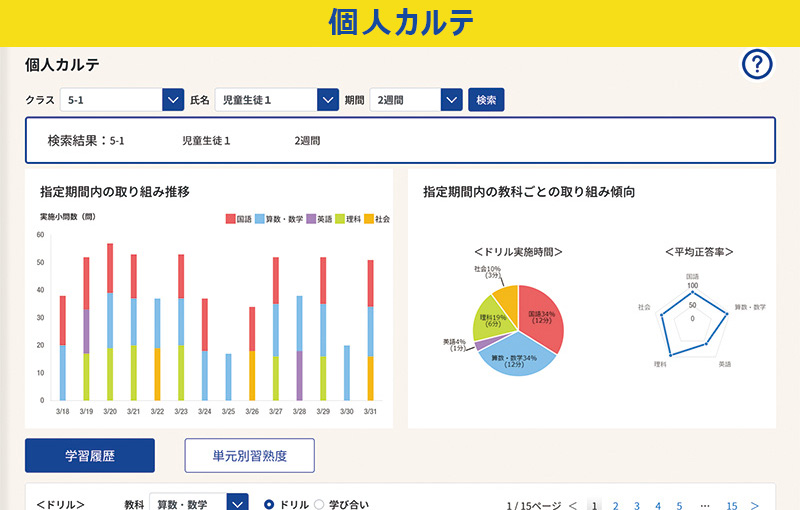Jump to page 2 in pagination
The height and width of the screenshot is (510, 800).
[615, 505]
